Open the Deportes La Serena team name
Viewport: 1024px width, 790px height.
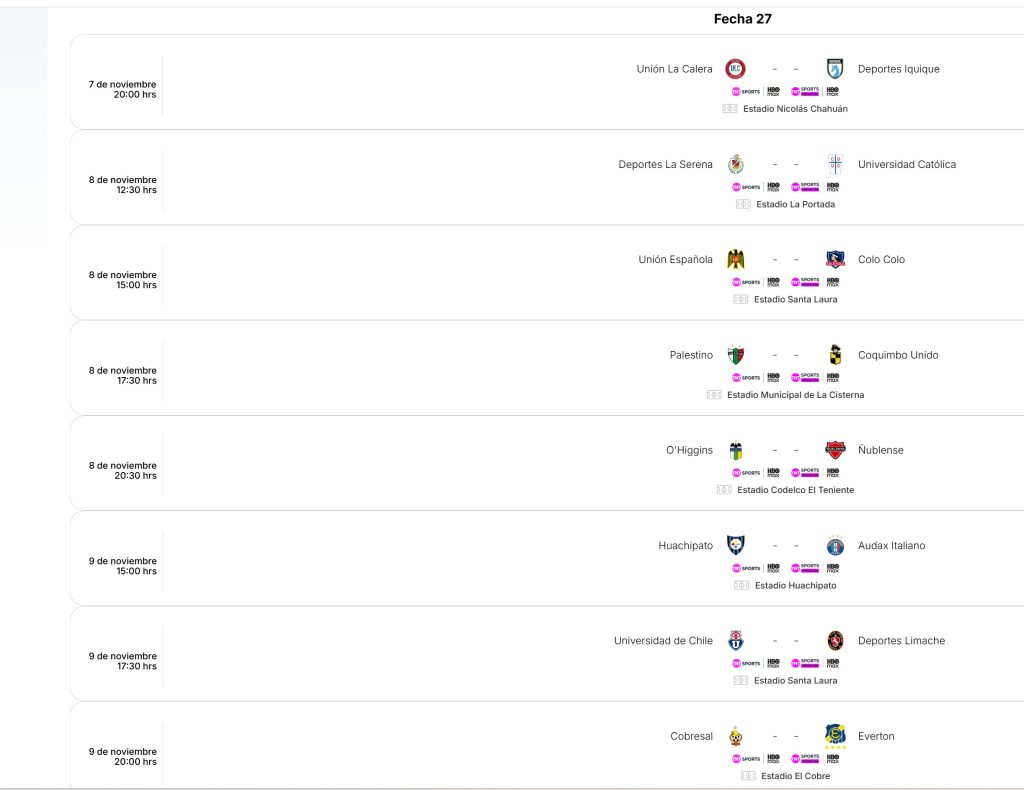(x=665, y=164)
